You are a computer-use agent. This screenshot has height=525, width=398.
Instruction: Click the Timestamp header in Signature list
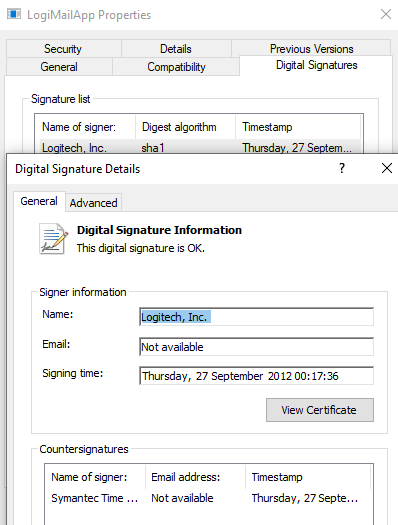pos(298,127)
